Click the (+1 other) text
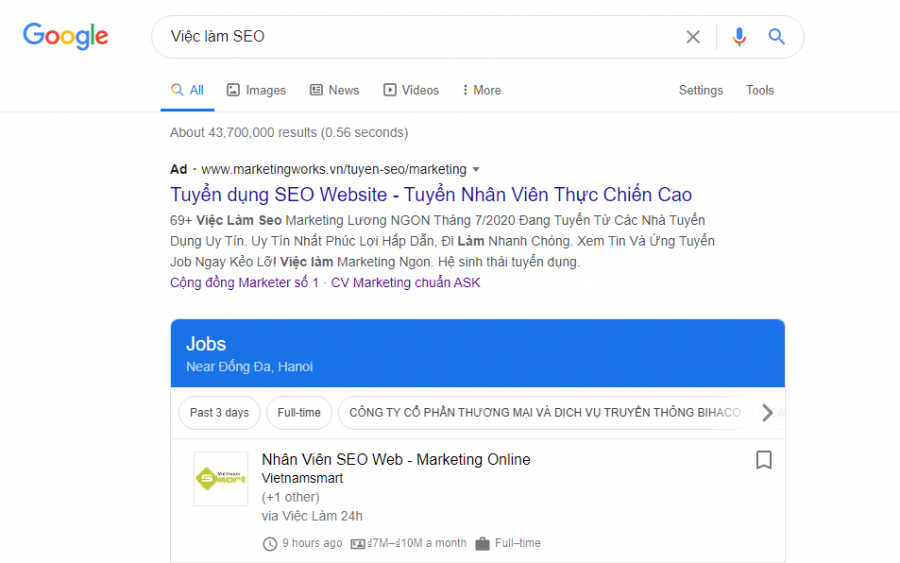Image resolution: width=900 pixels, height=563 pixels. point(290,497)
